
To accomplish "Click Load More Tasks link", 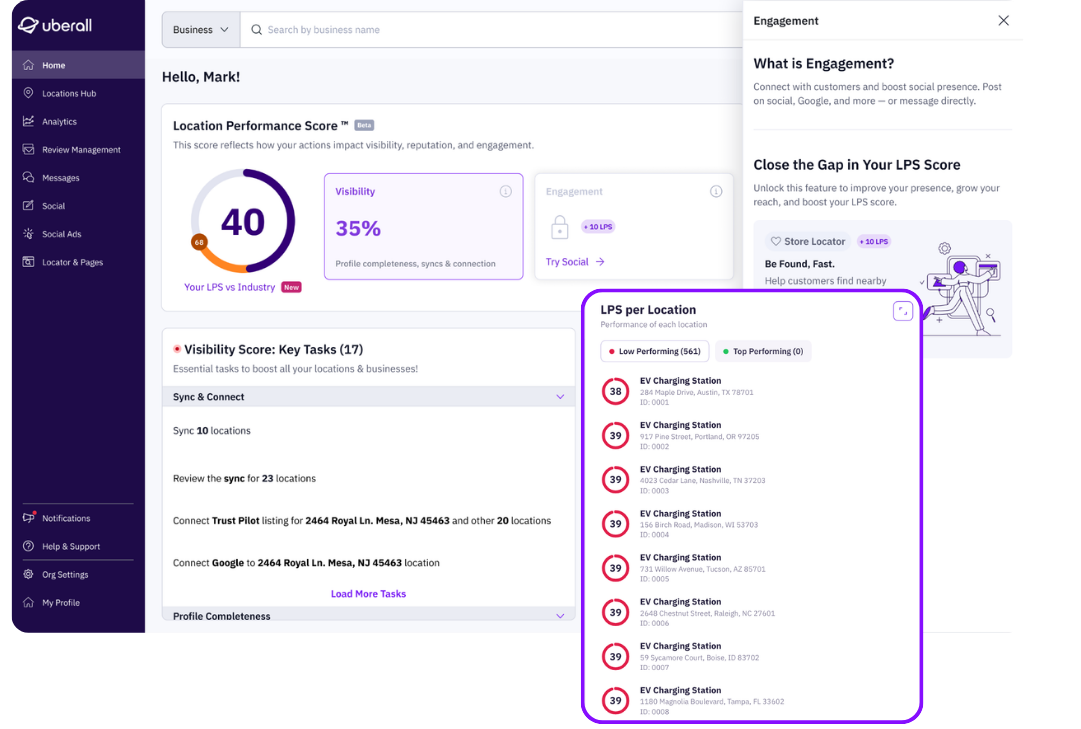I will click(x=368, y=594).
